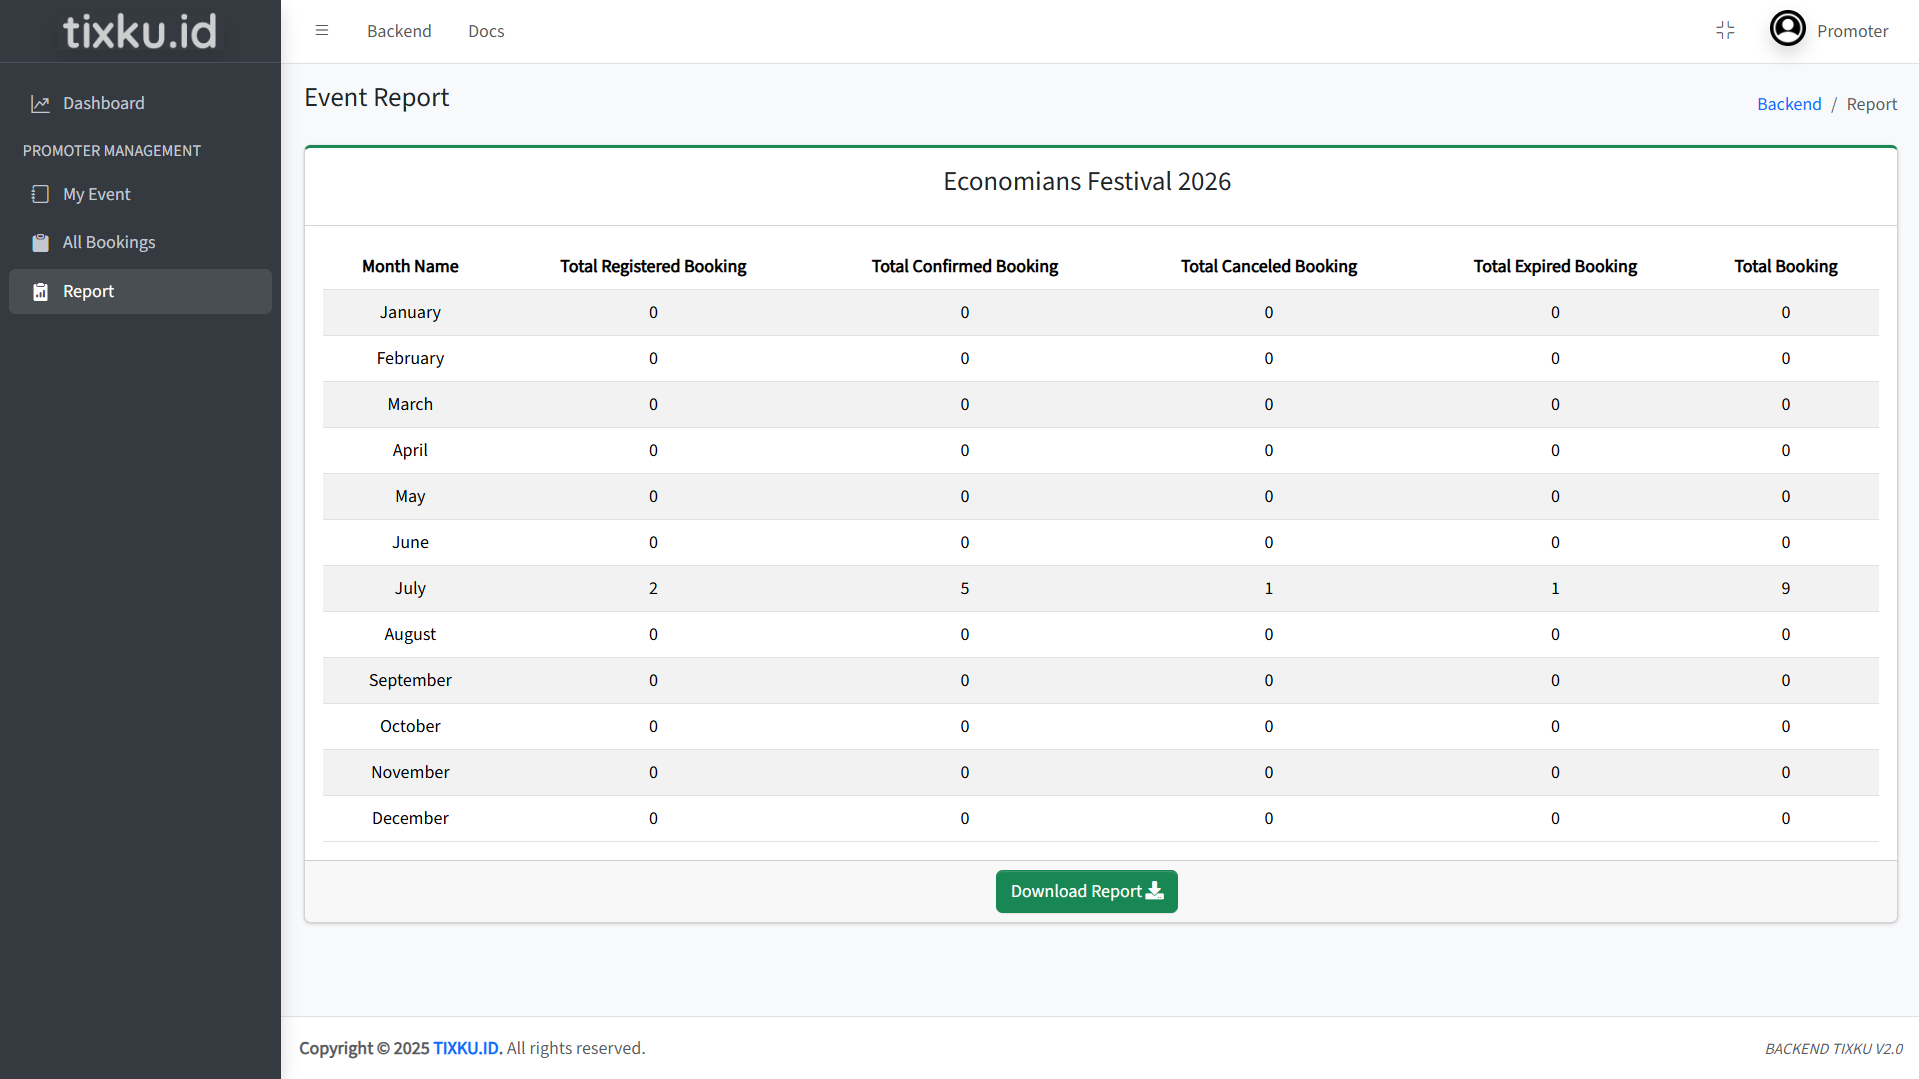
Task: Click the Total Confirmed Booking column header
Action: [x=964, y=266]
